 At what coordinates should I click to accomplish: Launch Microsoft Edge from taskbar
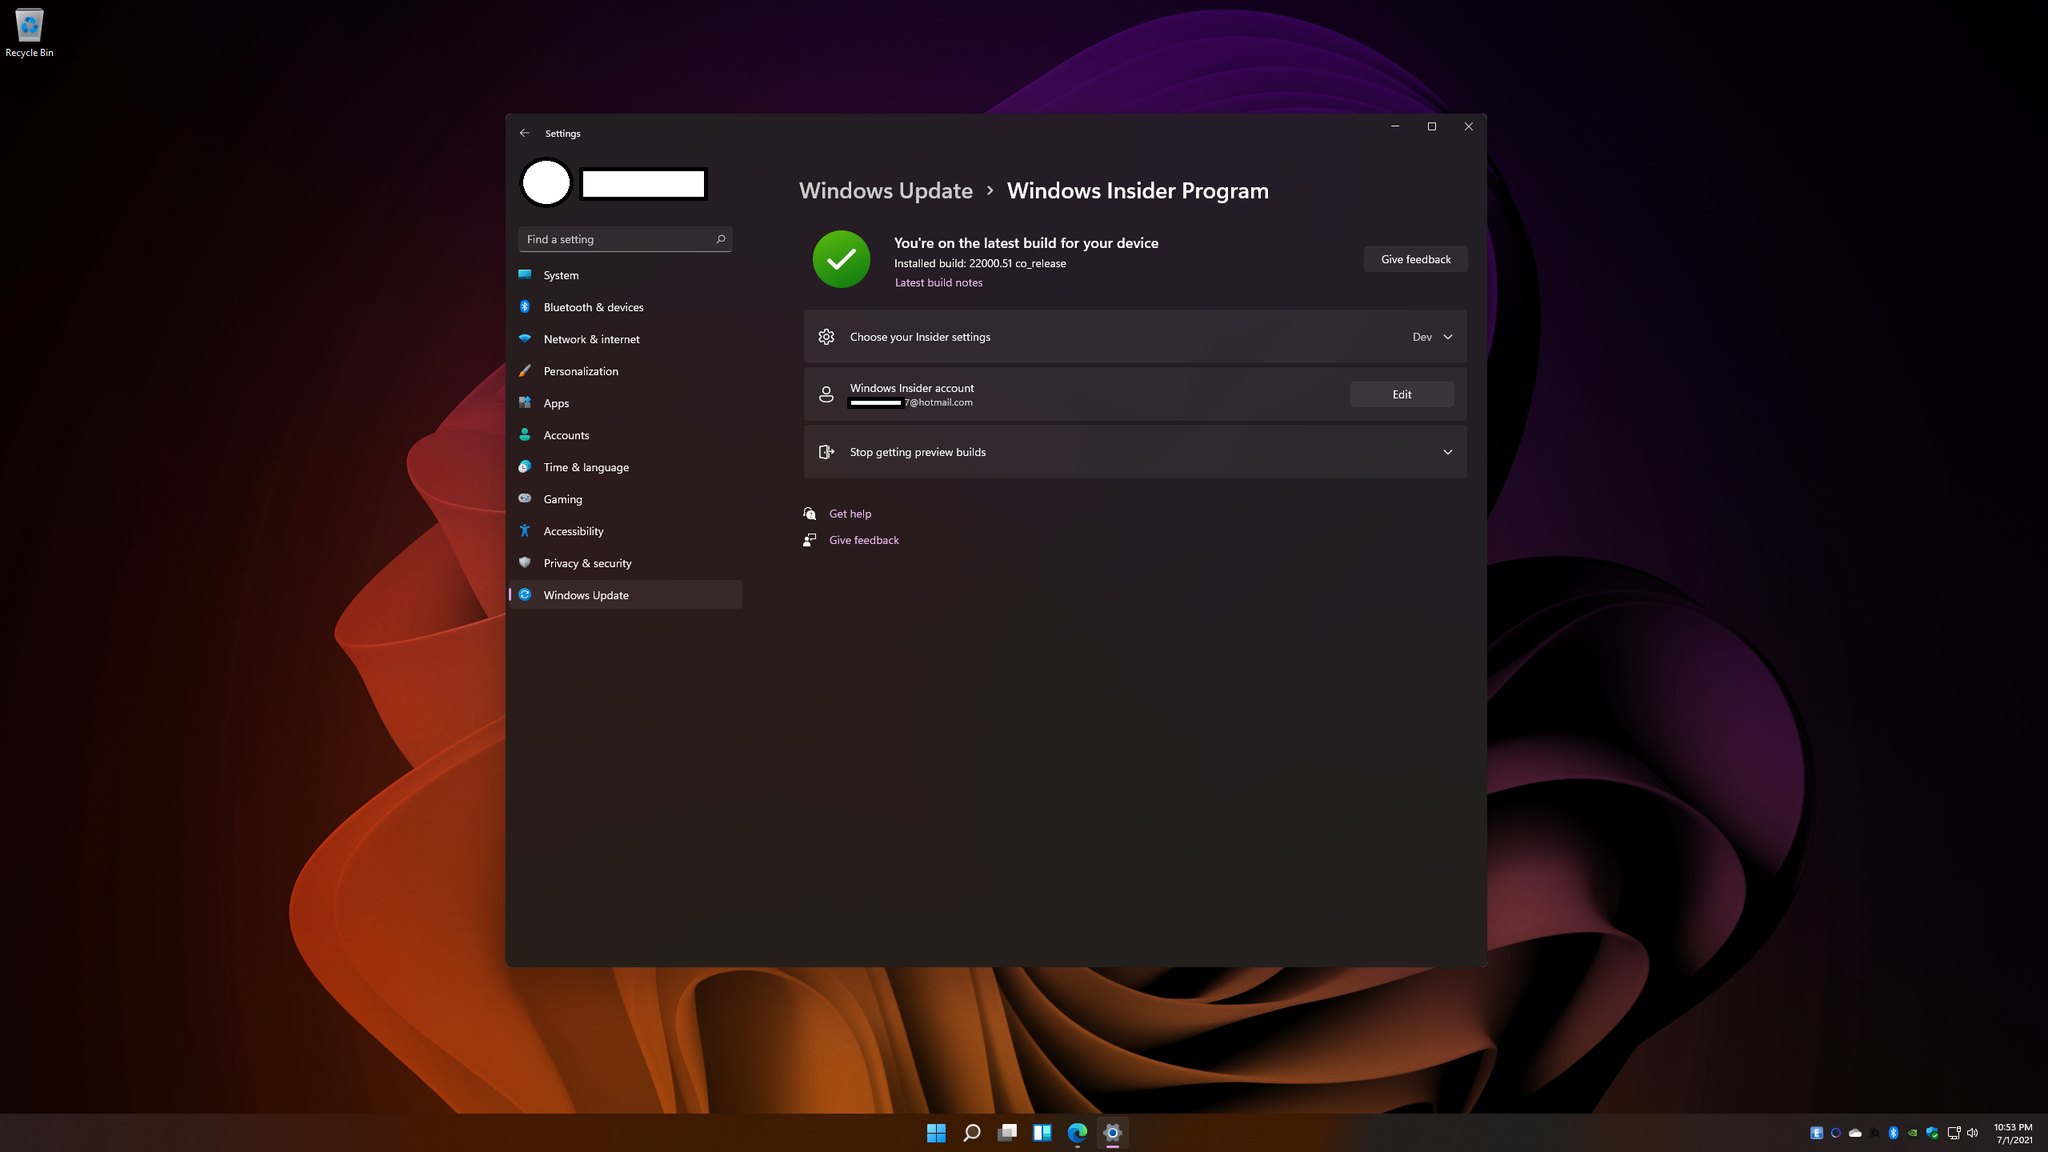(1077, 1133)
